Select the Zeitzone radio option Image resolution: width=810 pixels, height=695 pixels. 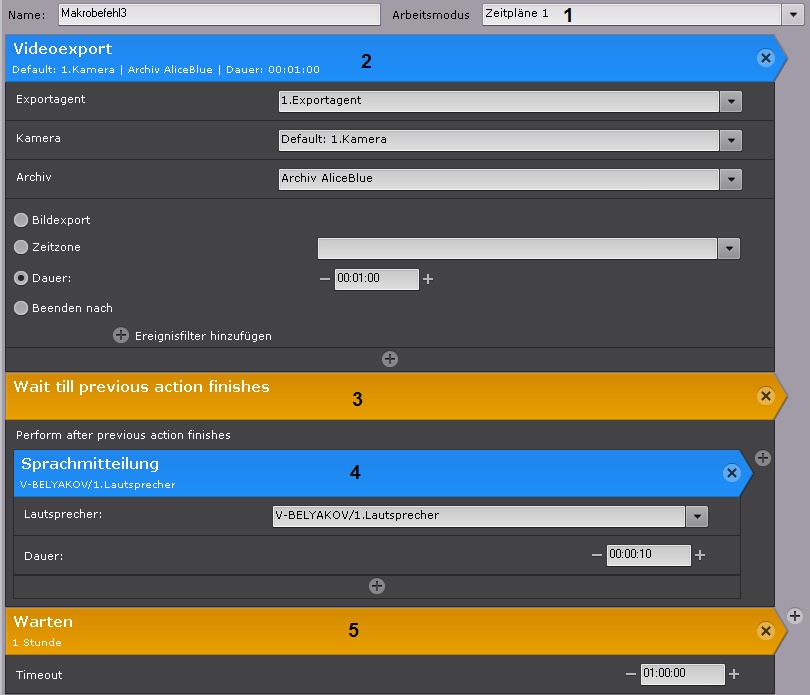pyautogui.click(x=21, y=247)
